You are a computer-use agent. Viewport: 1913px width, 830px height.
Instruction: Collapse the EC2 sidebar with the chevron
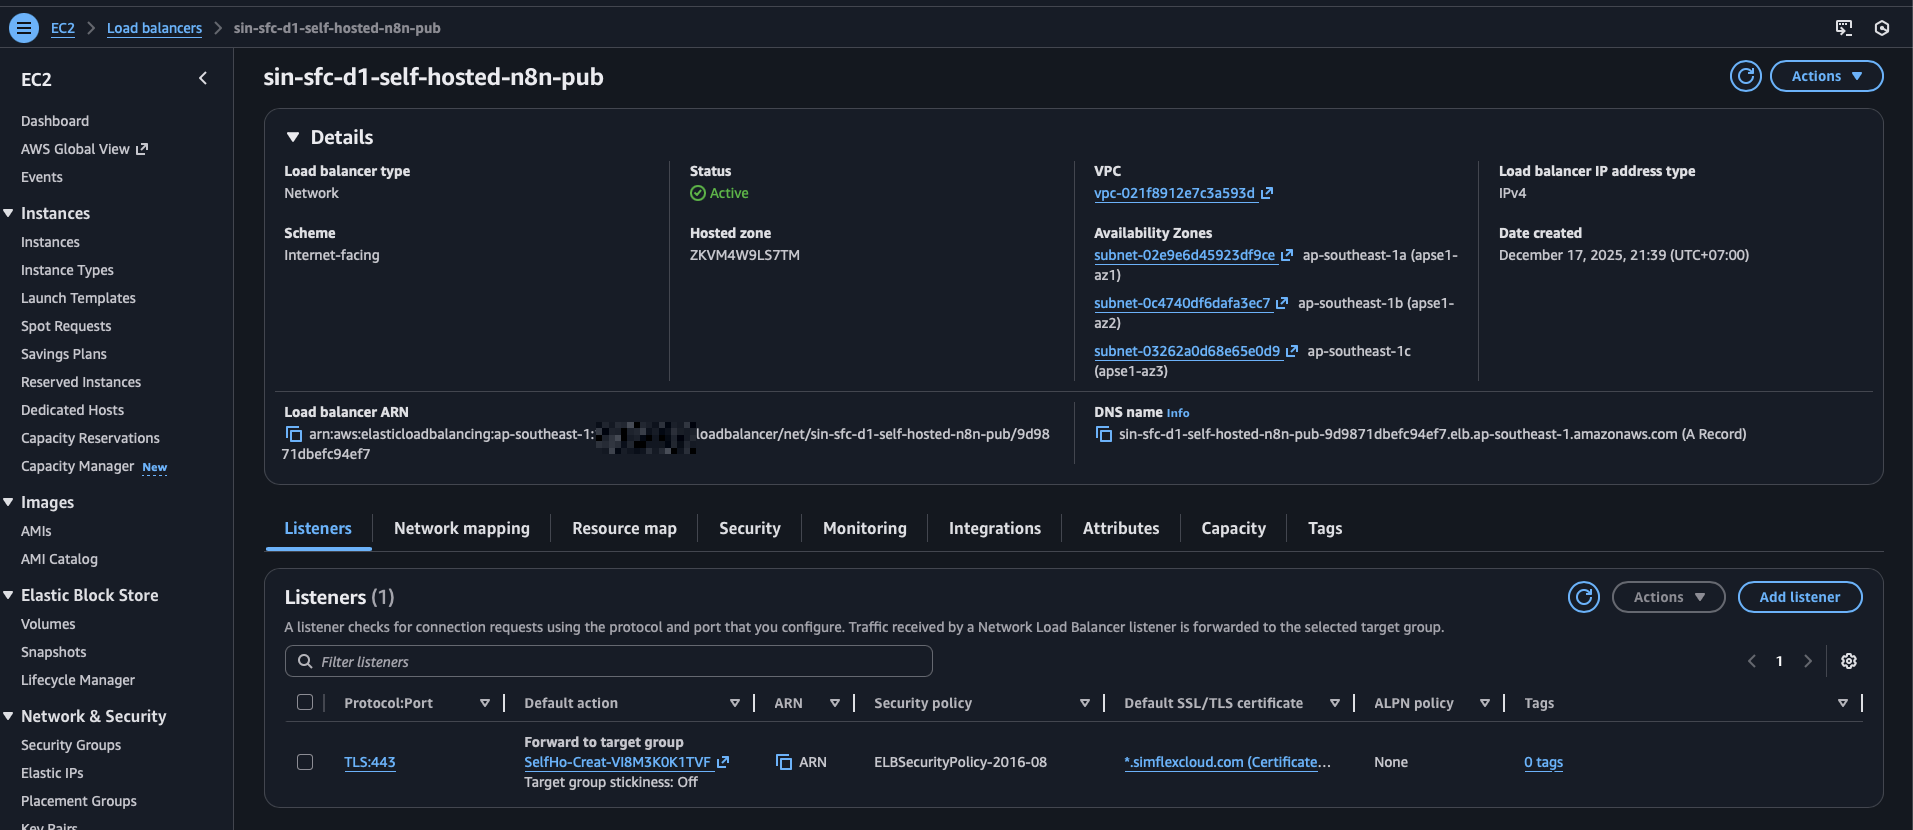[x=203, y=78]
